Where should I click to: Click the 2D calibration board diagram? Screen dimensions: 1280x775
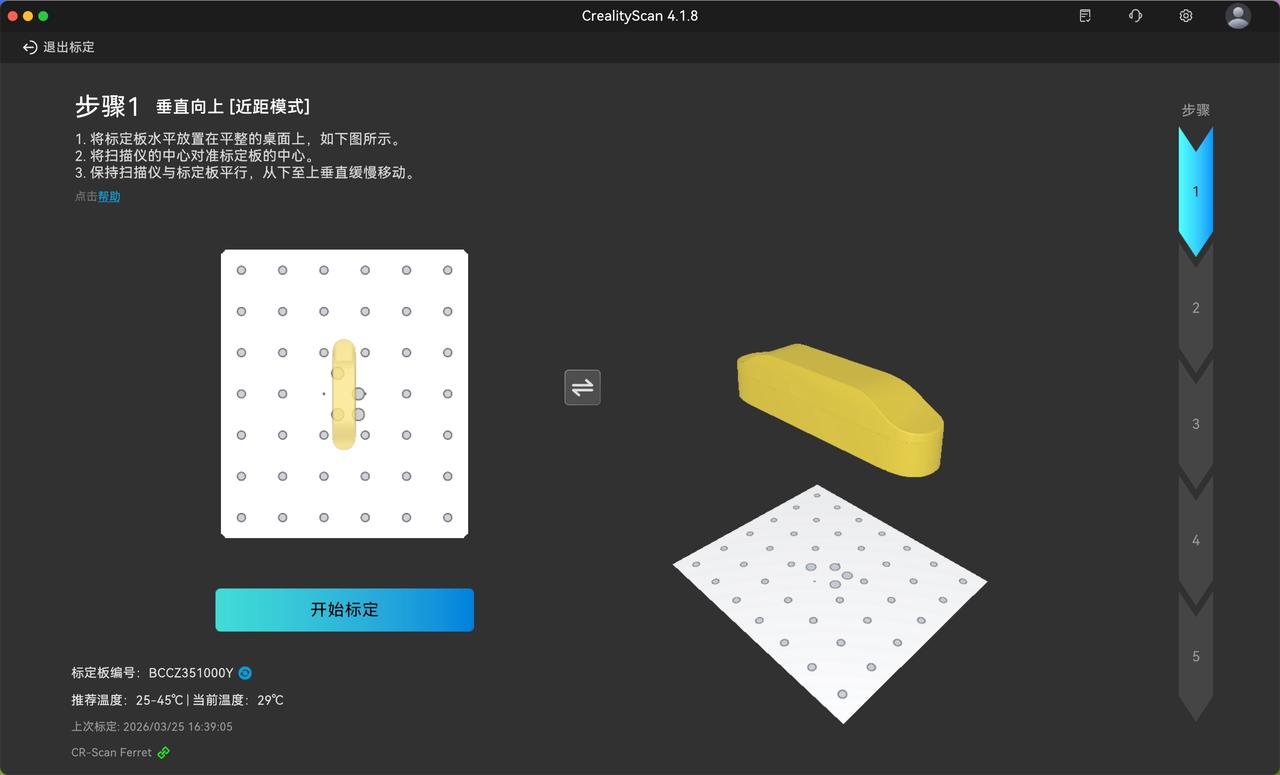344,393
